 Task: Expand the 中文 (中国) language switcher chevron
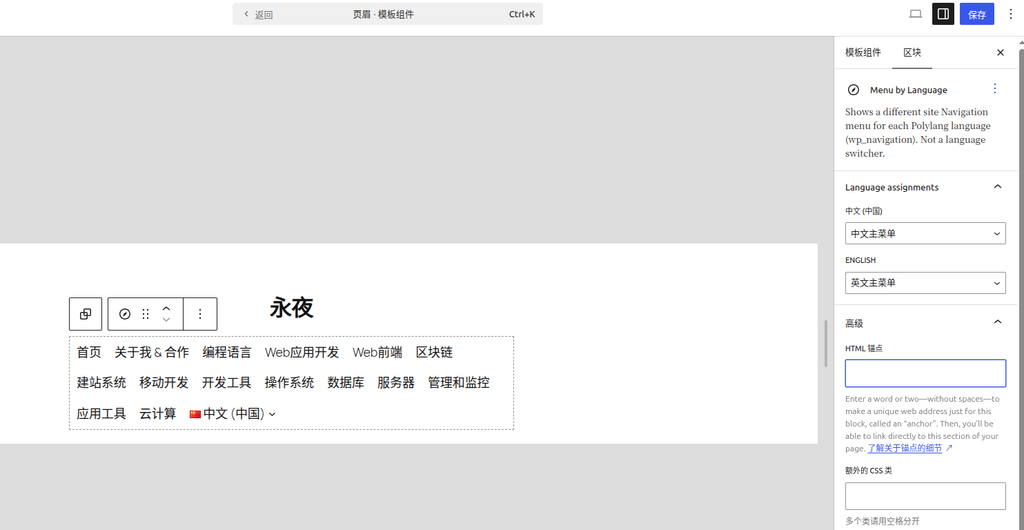pos(272,414)
